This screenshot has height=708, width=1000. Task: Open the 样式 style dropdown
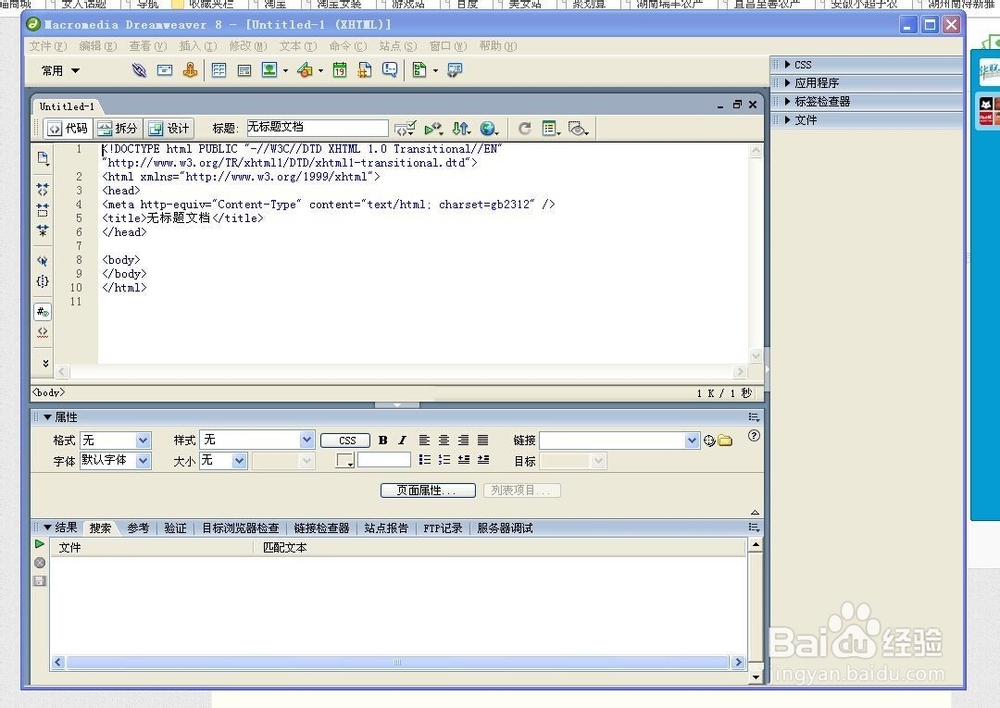pyautogui.click(x=307, y=439)
